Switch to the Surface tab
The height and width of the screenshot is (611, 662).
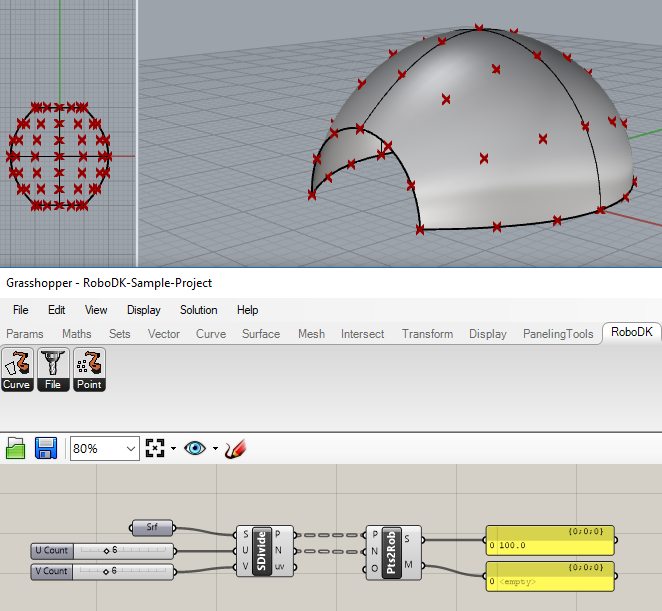(x=260, y=334)
